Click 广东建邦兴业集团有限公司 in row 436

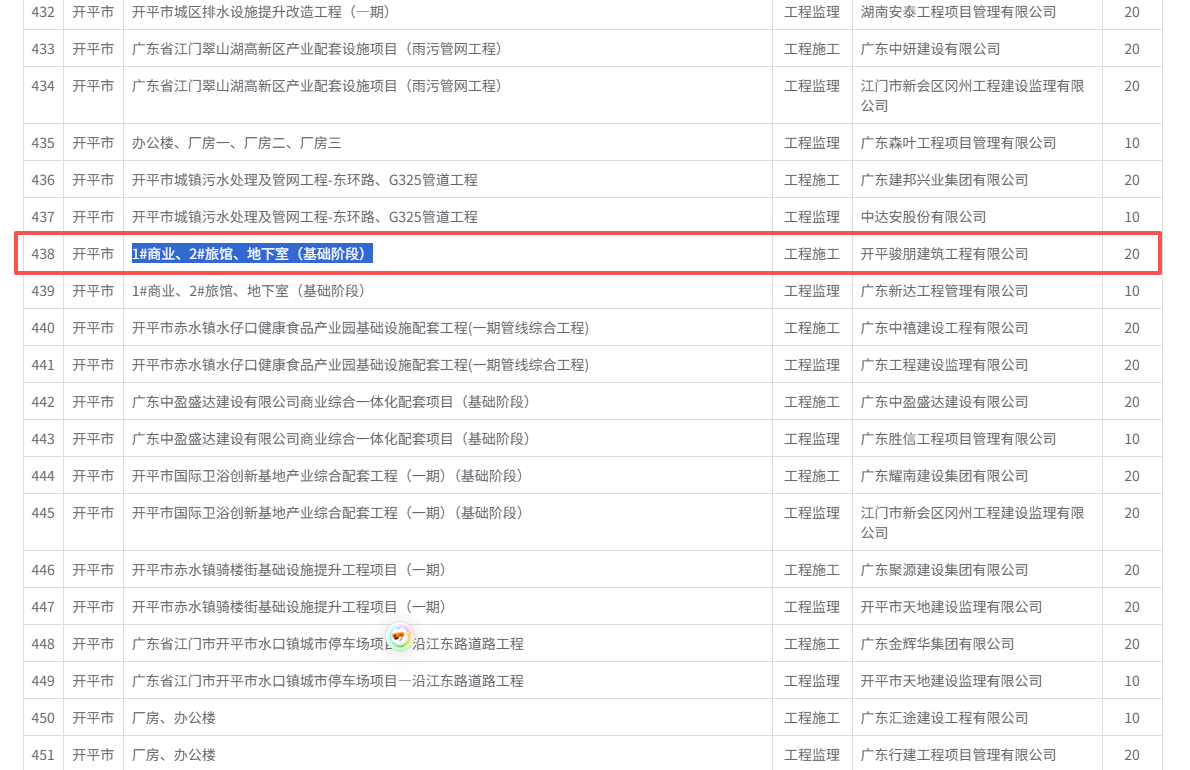(944, 180)
